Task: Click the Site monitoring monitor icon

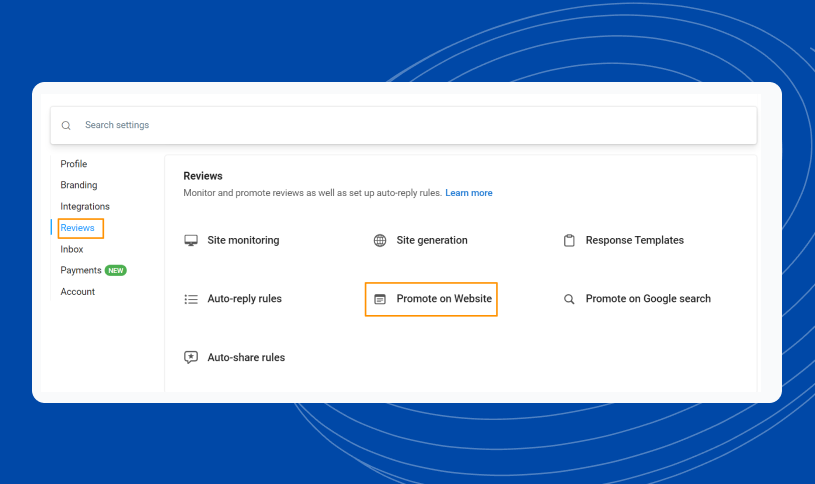Action: click(191, 240)
